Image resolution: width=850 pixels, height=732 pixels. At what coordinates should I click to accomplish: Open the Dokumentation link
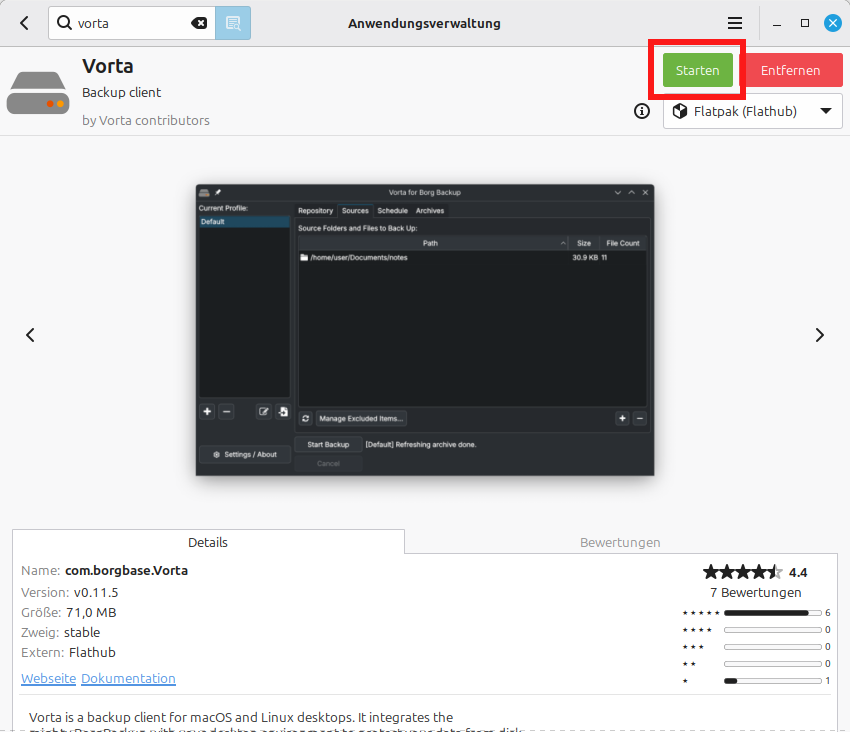(128, 678)
